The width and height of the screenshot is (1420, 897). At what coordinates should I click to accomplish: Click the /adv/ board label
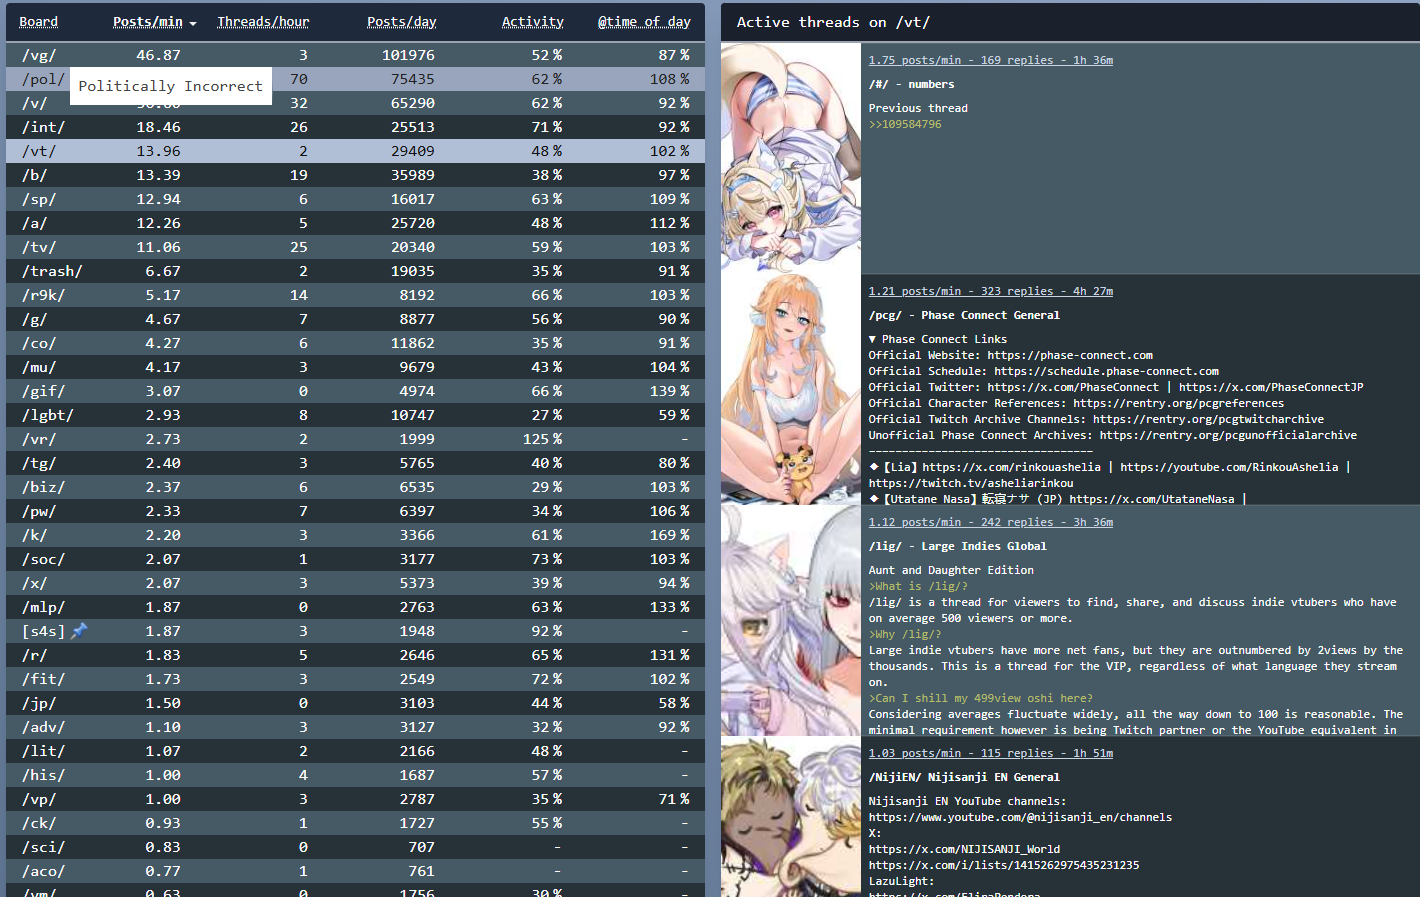tap(43, 727)
